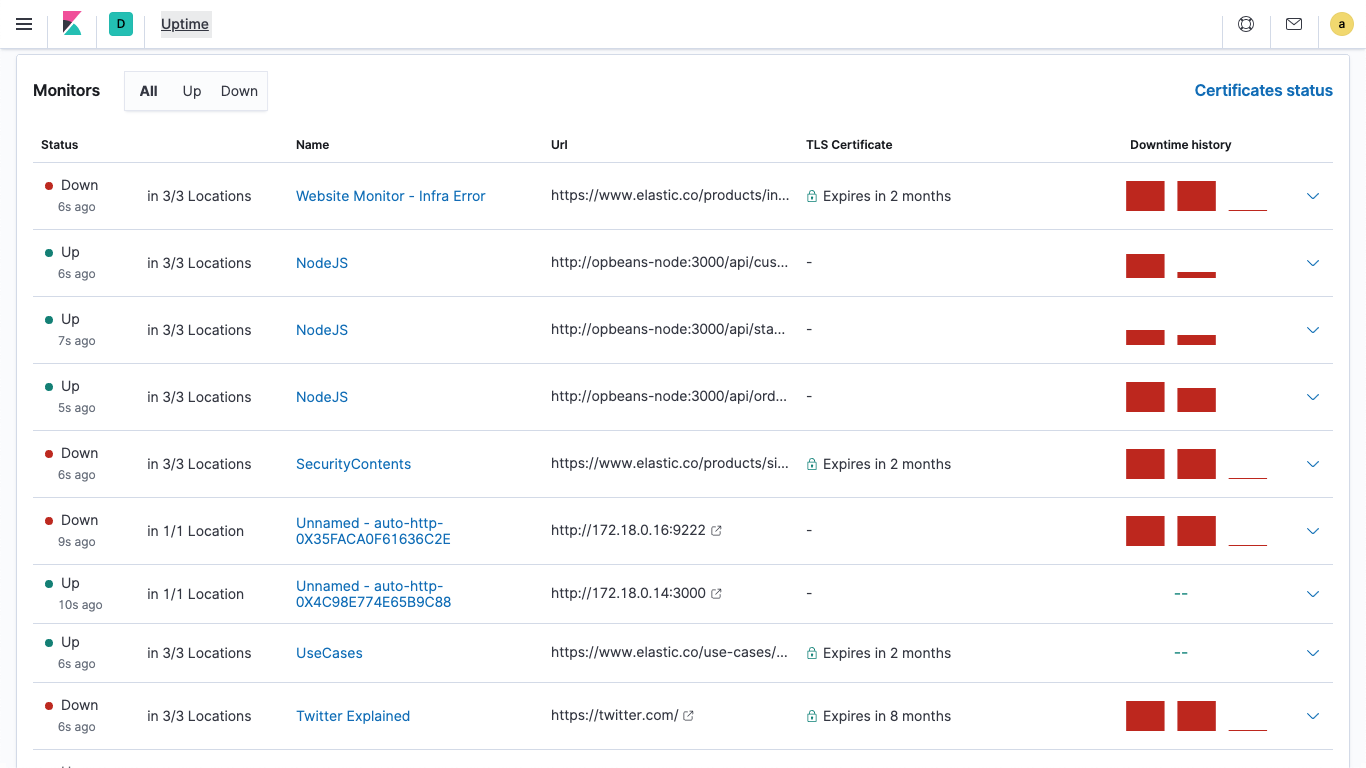Expand the NodeJS api/cus row details
The height and width of the screenshot is (768, 1366).
point(1313,263)
